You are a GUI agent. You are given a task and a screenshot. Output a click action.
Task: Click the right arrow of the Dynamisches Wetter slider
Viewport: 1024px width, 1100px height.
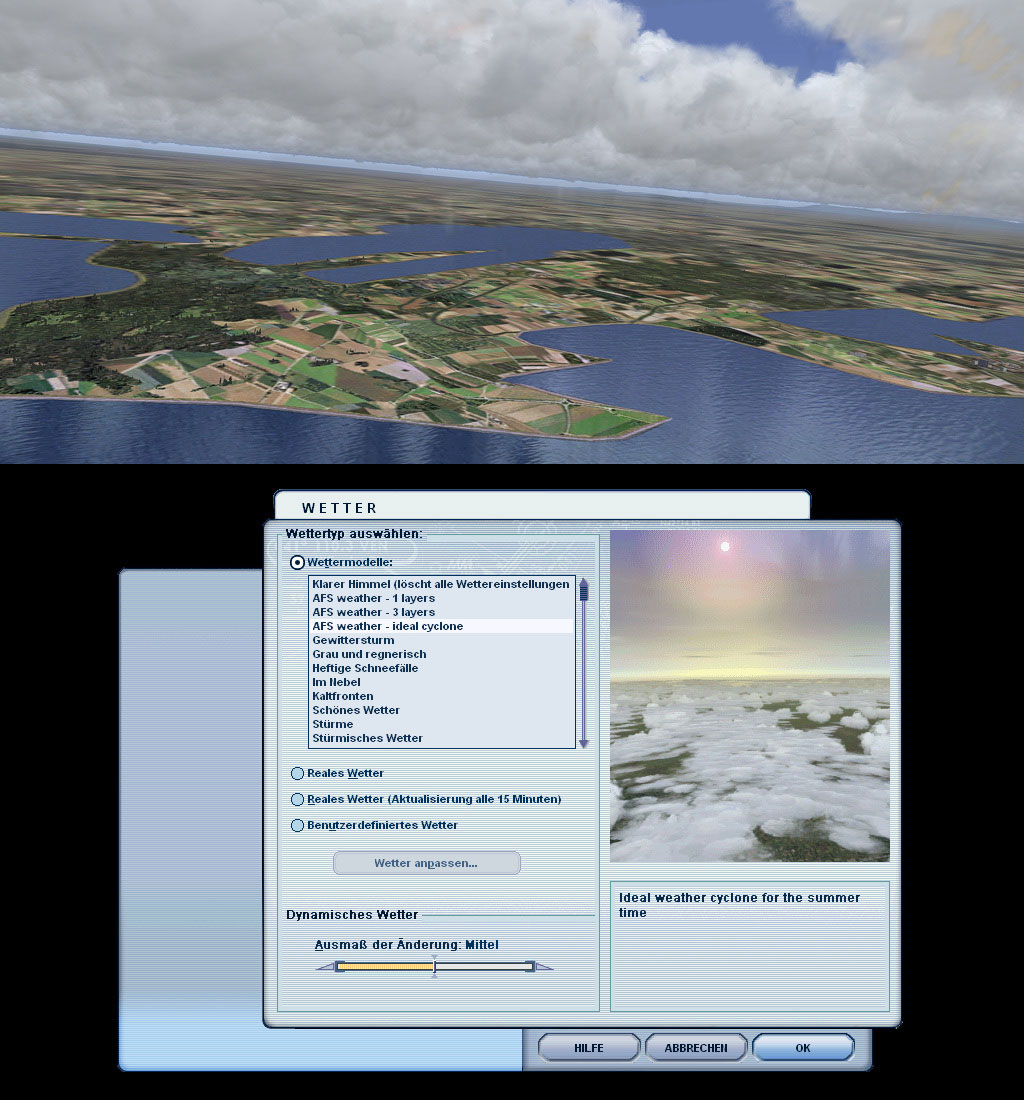pyautogui.click(x=543, y=965)
